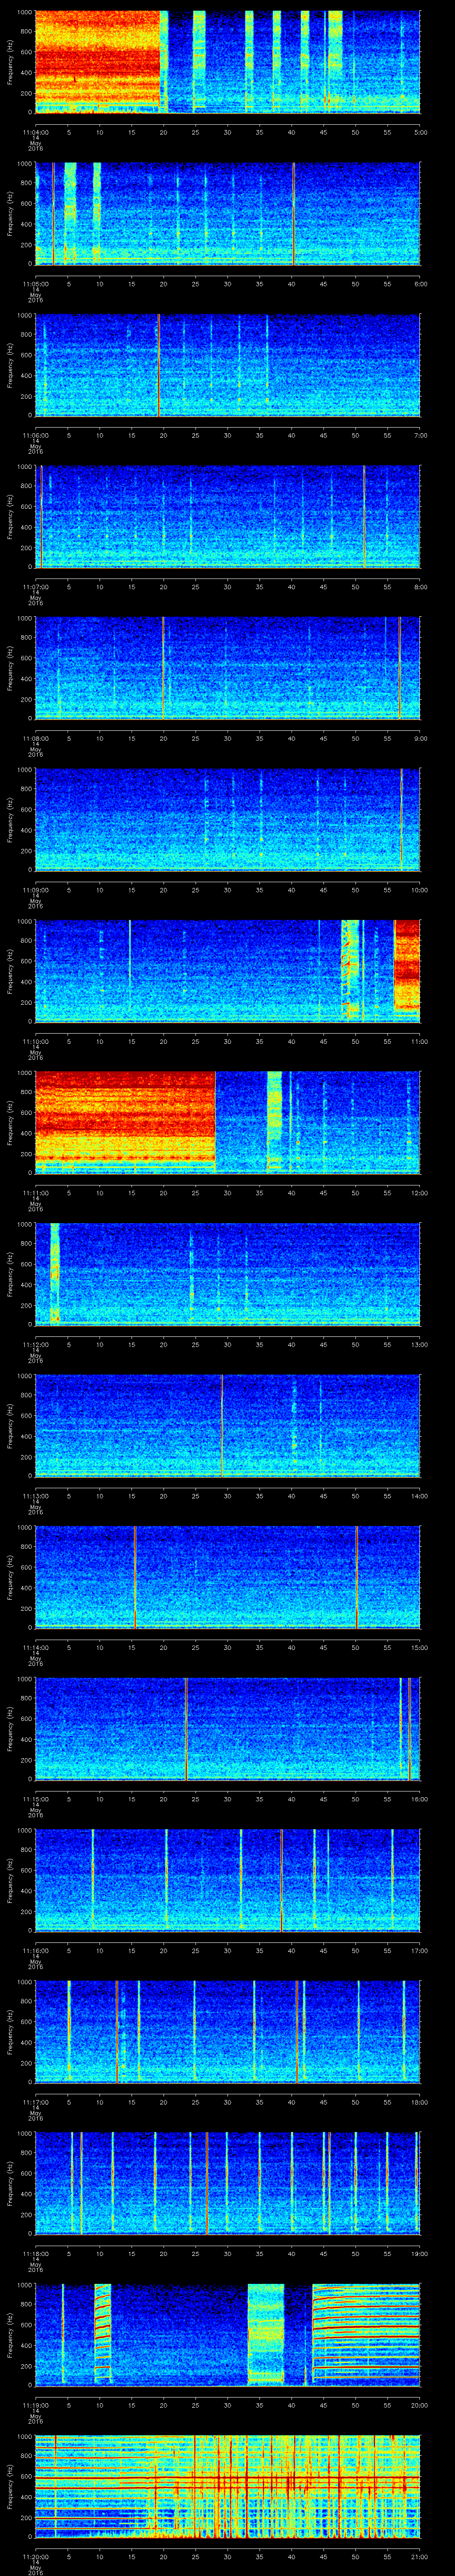Click the spectrogram panel starting at 11:10:00
This screenshot has height=2576, width=455.
228,971
